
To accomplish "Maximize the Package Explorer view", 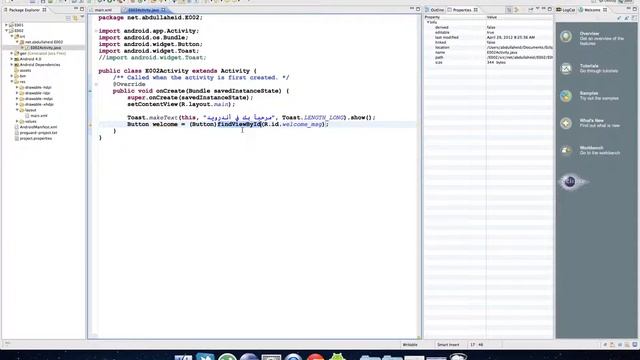I will pos(82,9).
